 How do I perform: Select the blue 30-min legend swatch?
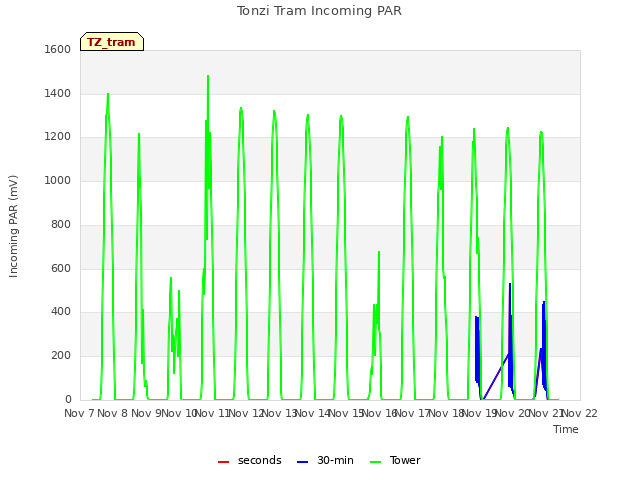(x=302, y=462)
